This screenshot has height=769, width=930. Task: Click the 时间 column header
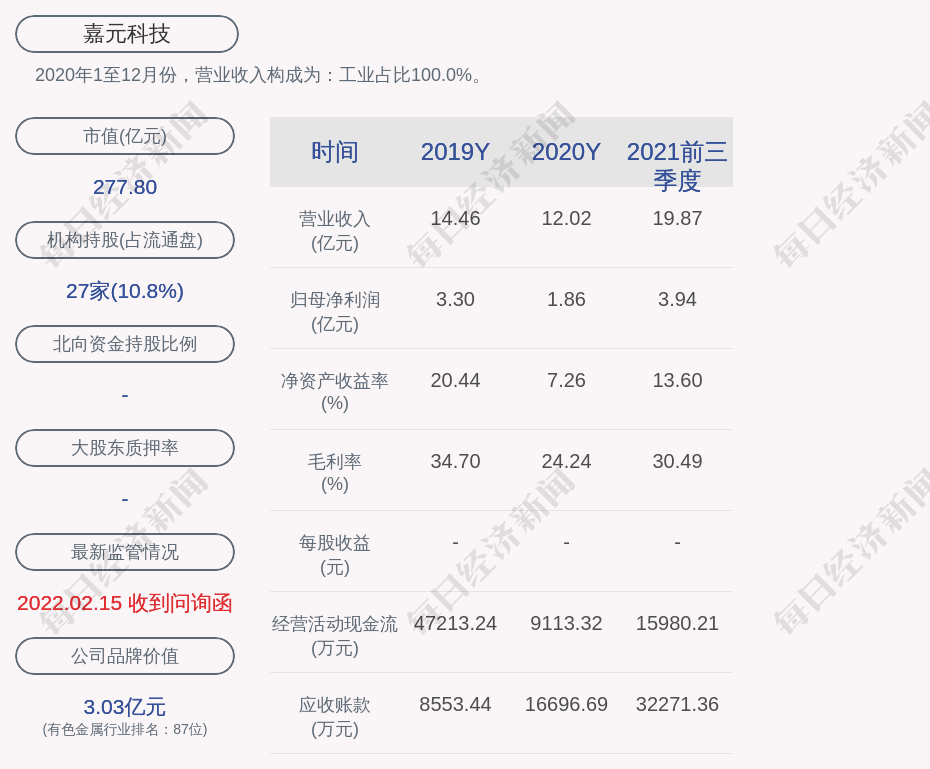pyautogui.click(x=335, y=152)
